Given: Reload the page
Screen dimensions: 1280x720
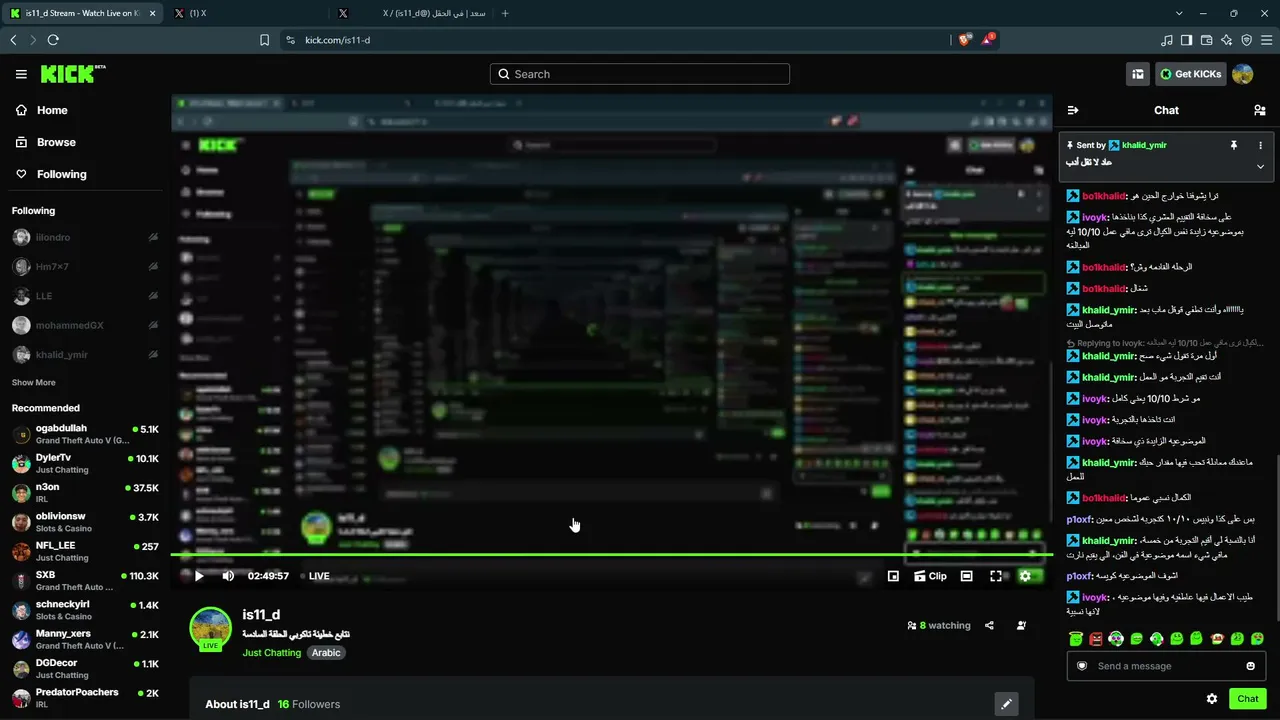Looking at the screenshot, I should click(53, 40).
